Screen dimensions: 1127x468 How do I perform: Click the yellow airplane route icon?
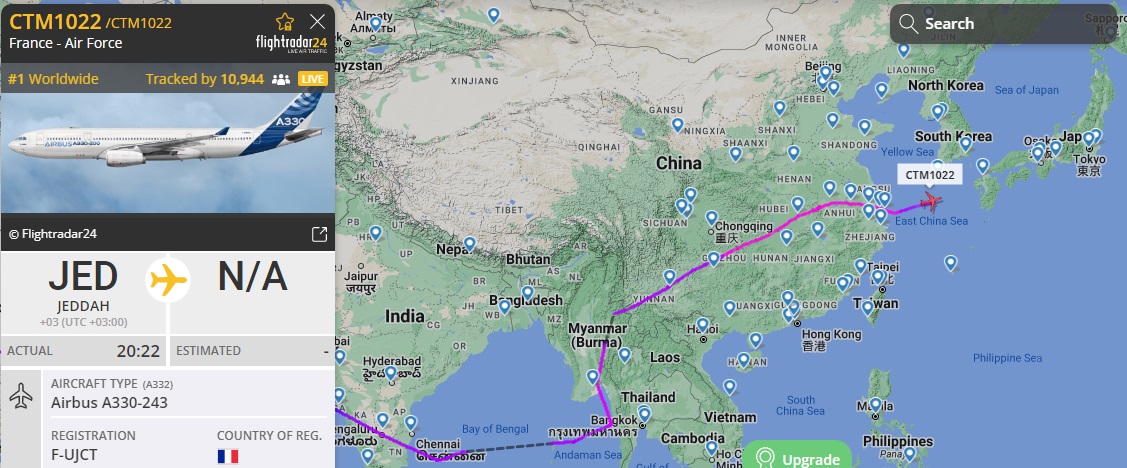tap(168, 280)
